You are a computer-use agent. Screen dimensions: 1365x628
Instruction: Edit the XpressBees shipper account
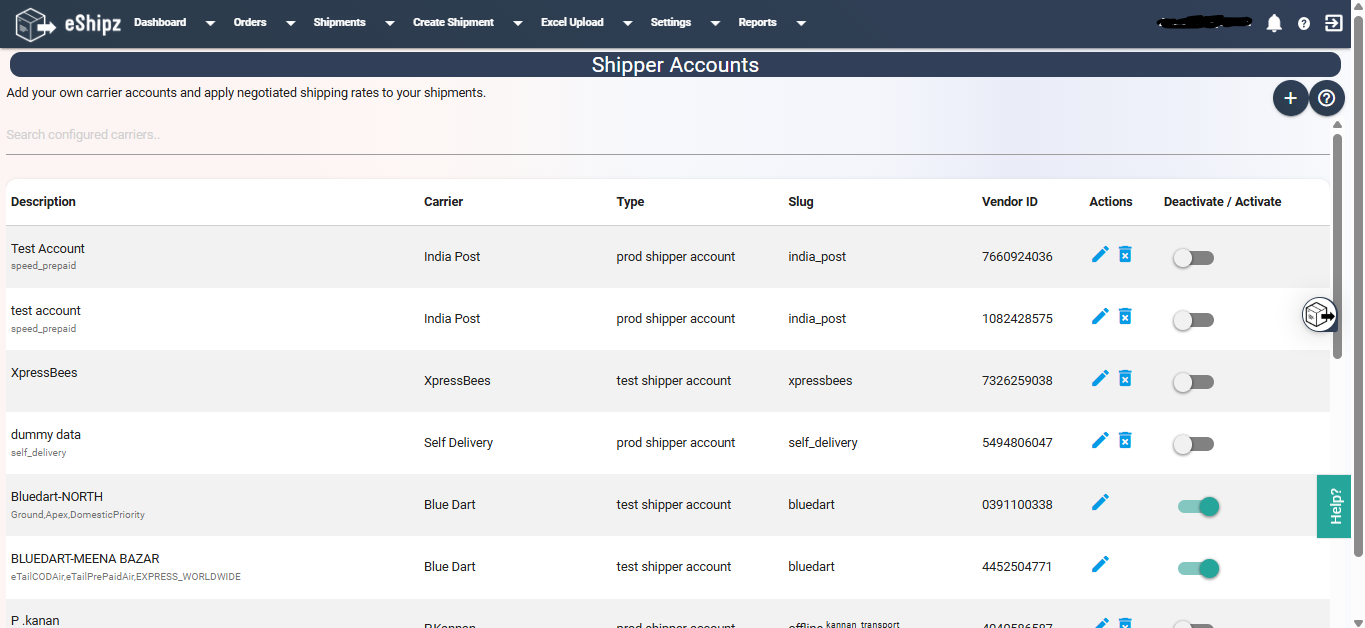coord(1100,378)
